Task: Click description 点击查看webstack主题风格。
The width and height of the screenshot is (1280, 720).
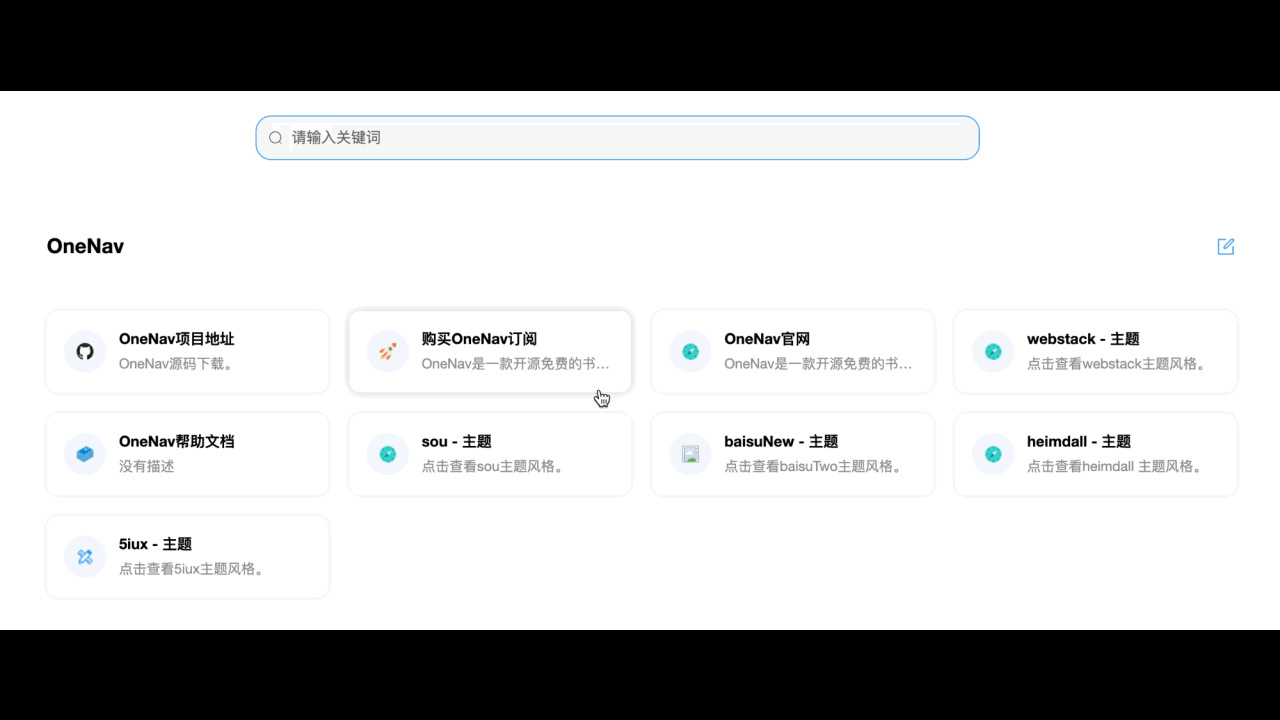Action: [x=1117, y=364]
